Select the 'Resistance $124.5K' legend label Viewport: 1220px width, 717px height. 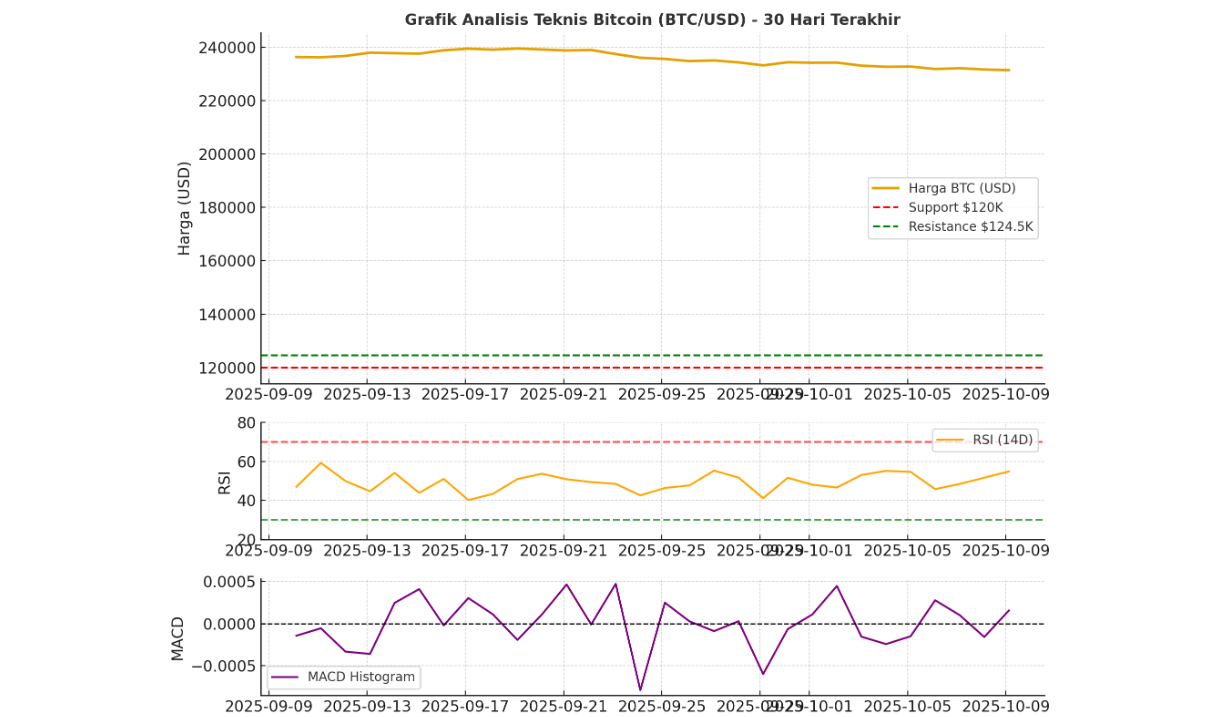[x=970, y=227]
